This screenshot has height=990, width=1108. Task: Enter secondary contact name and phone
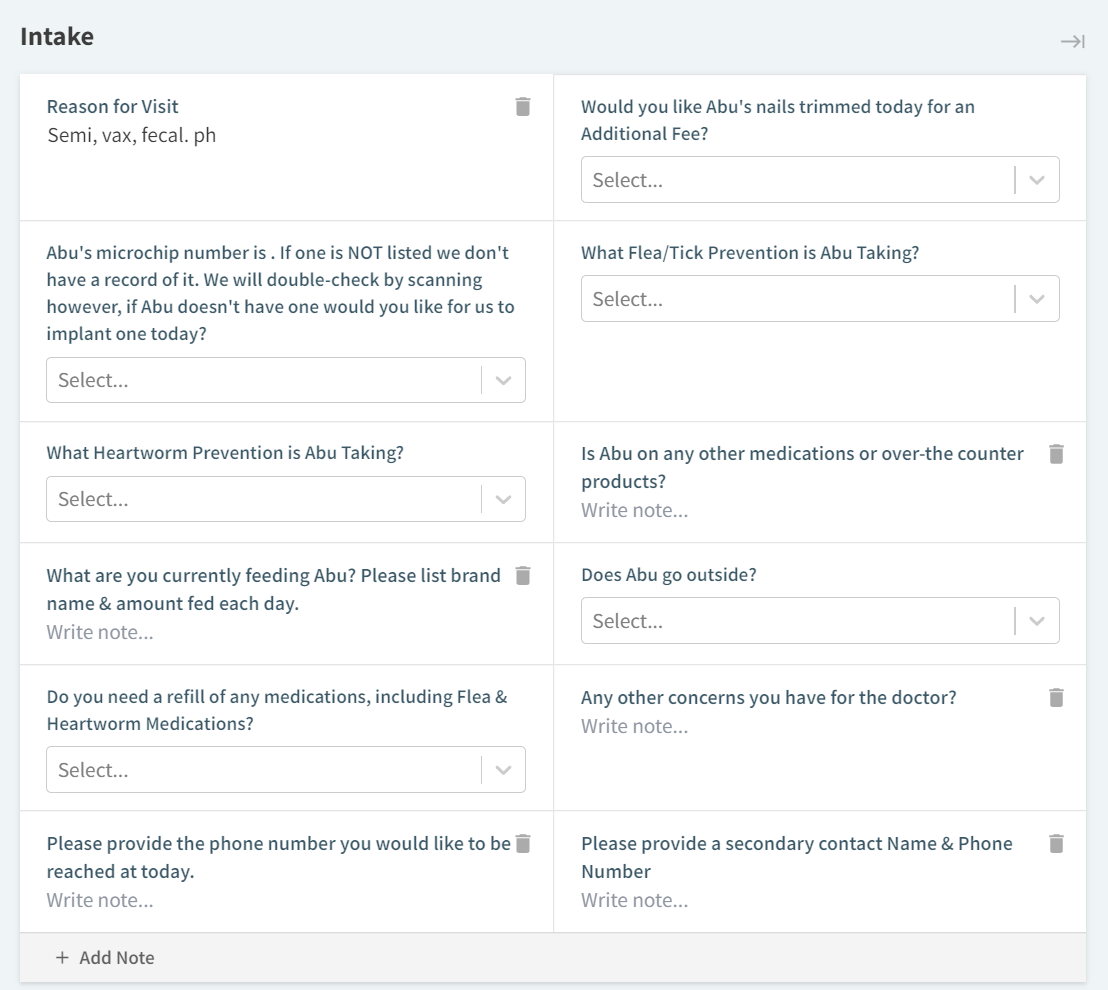tap(635, 901)
